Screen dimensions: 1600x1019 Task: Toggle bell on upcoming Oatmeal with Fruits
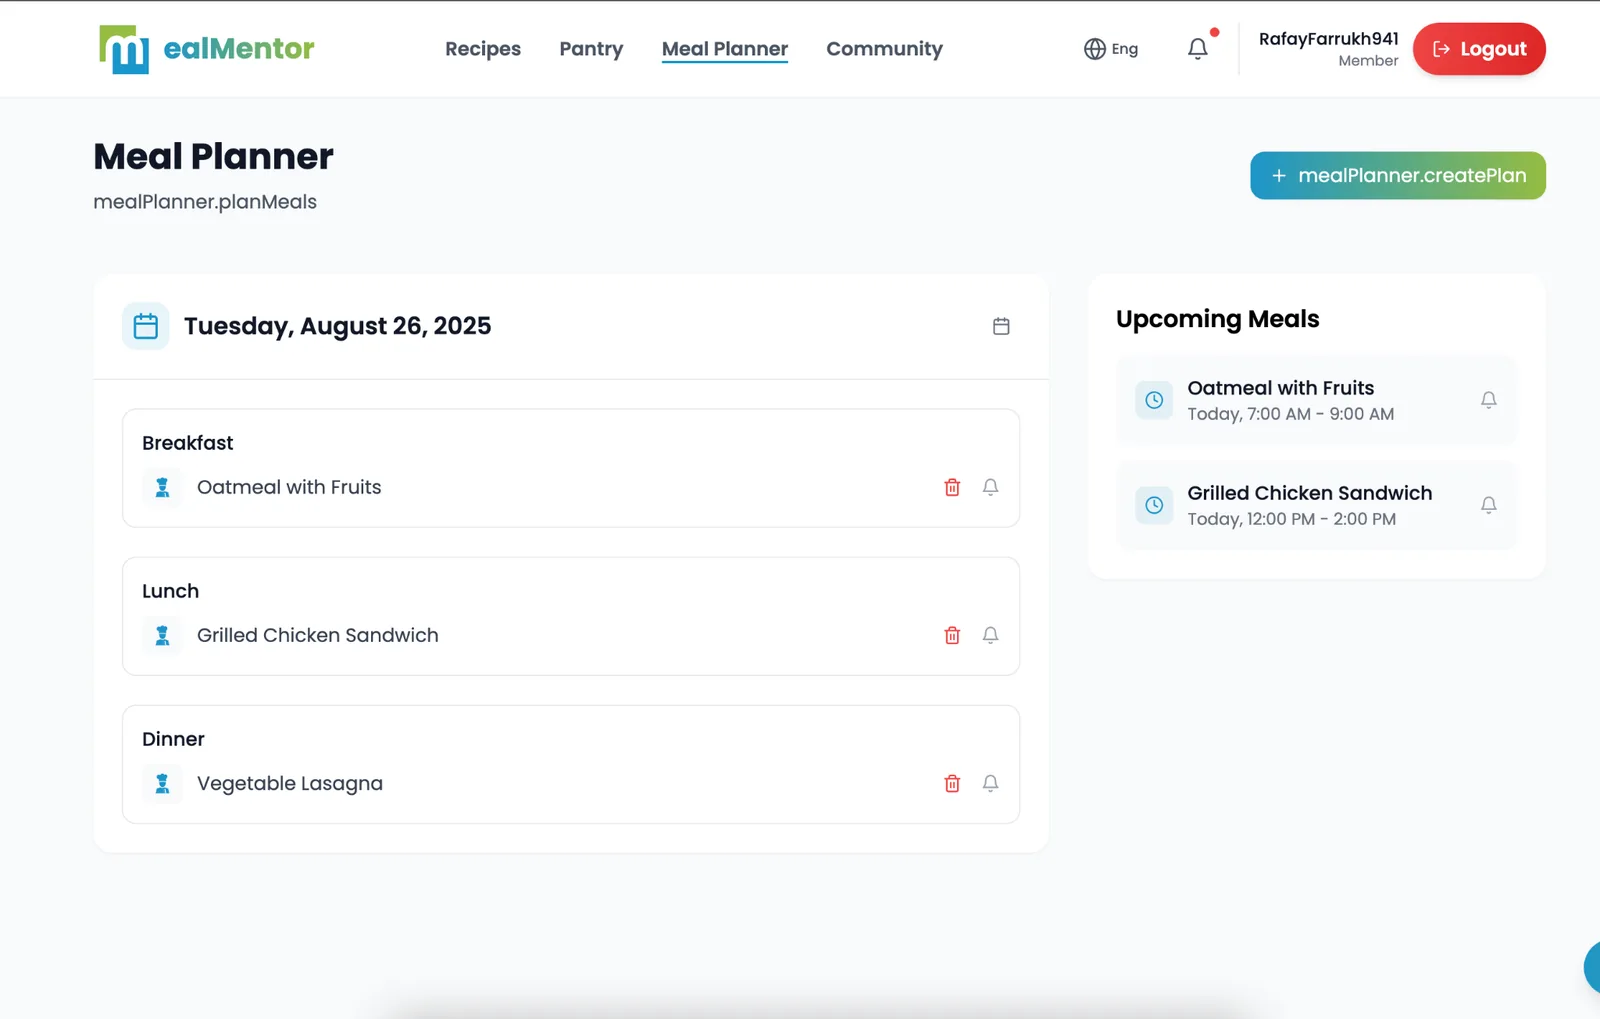pos(1489,400)
